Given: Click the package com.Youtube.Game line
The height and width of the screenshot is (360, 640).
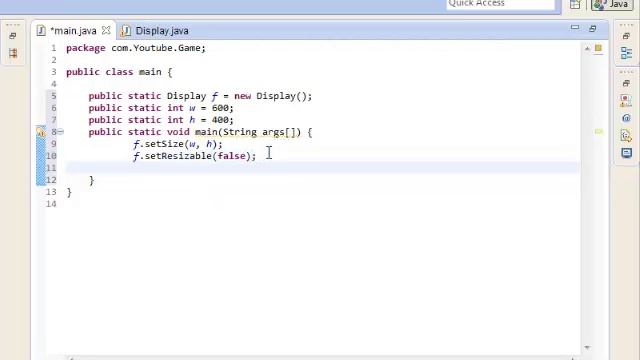Looking at the screenshot, I should click(136, 48).
